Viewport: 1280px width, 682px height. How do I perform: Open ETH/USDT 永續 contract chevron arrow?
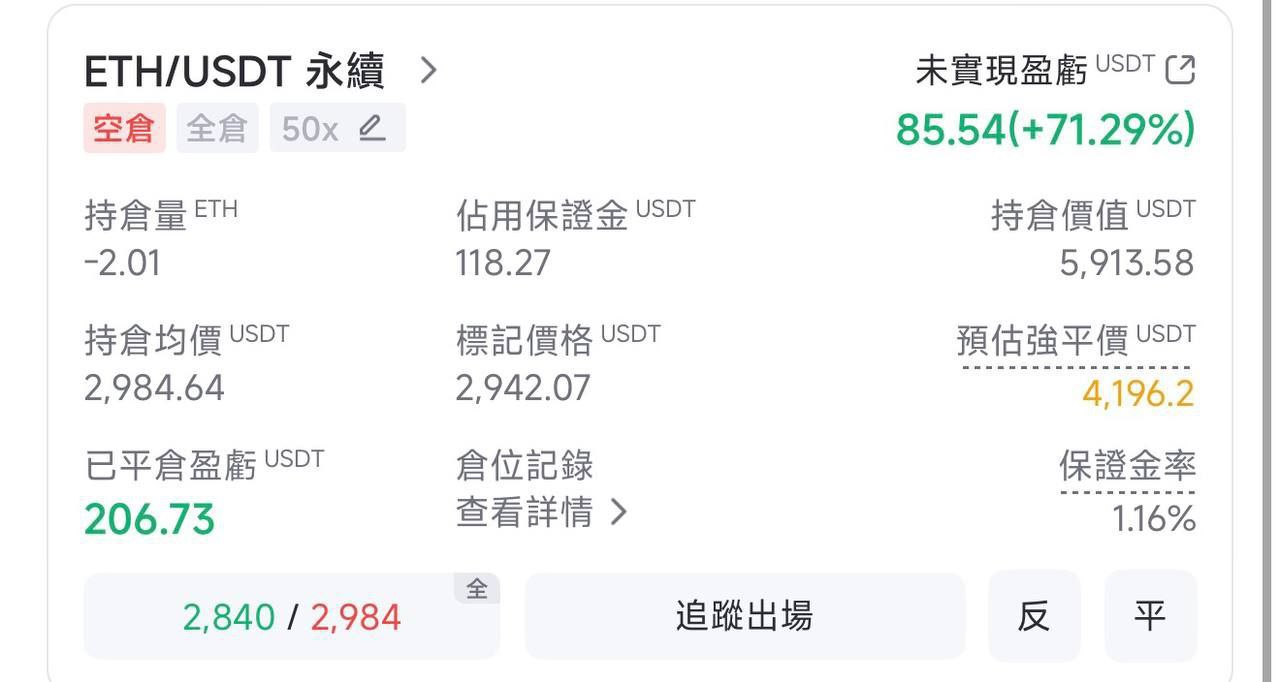click(x=428, y=70)
